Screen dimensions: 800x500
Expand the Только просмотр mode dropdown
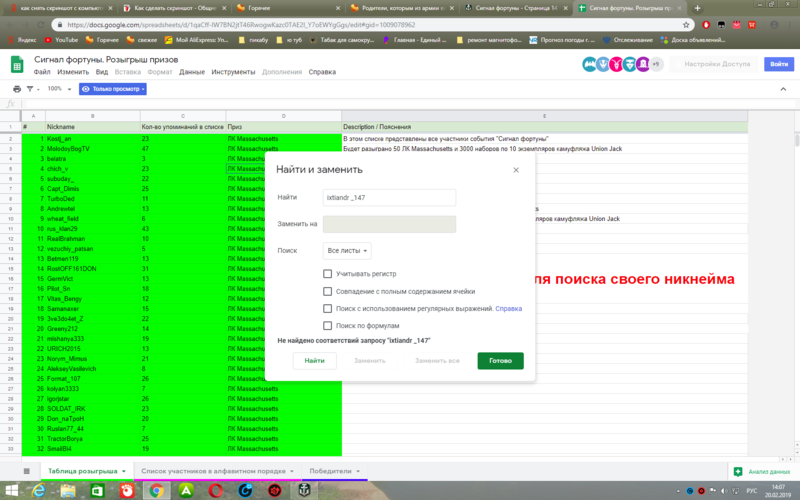[113, 89]
